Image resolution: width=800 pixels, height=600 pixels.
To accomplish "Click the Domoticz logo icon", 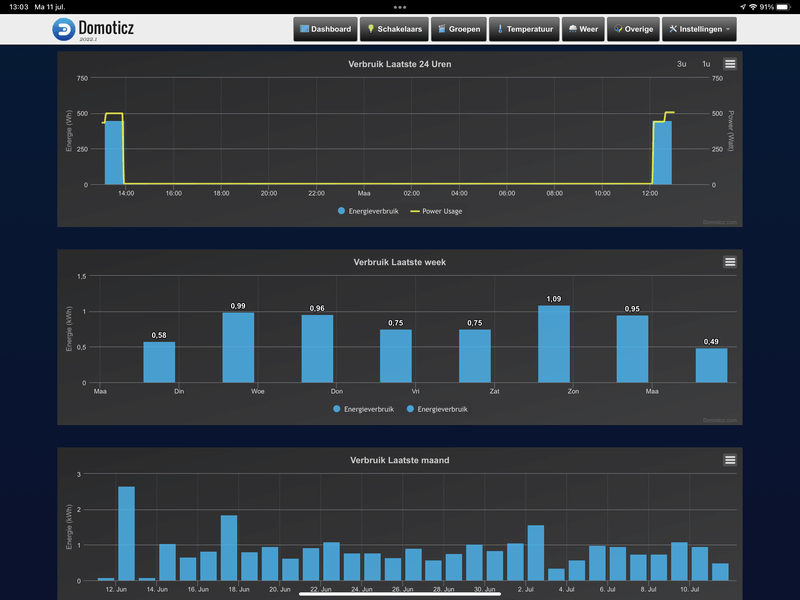I will click(x=64, y=29).
